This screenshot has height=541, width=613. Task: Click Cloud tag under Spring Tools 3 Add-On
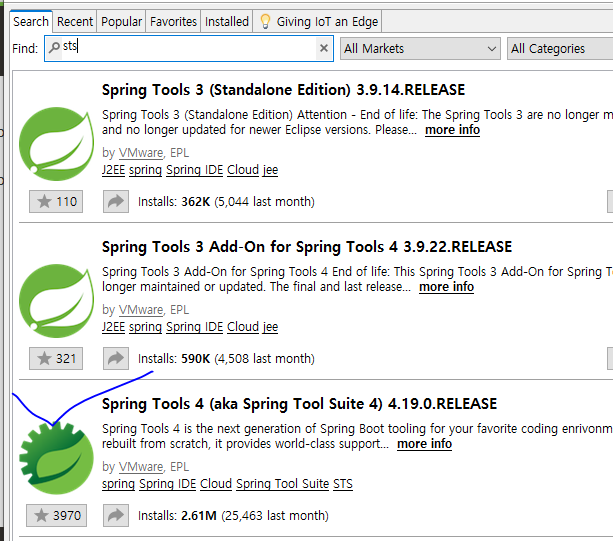tap(243, 327)
